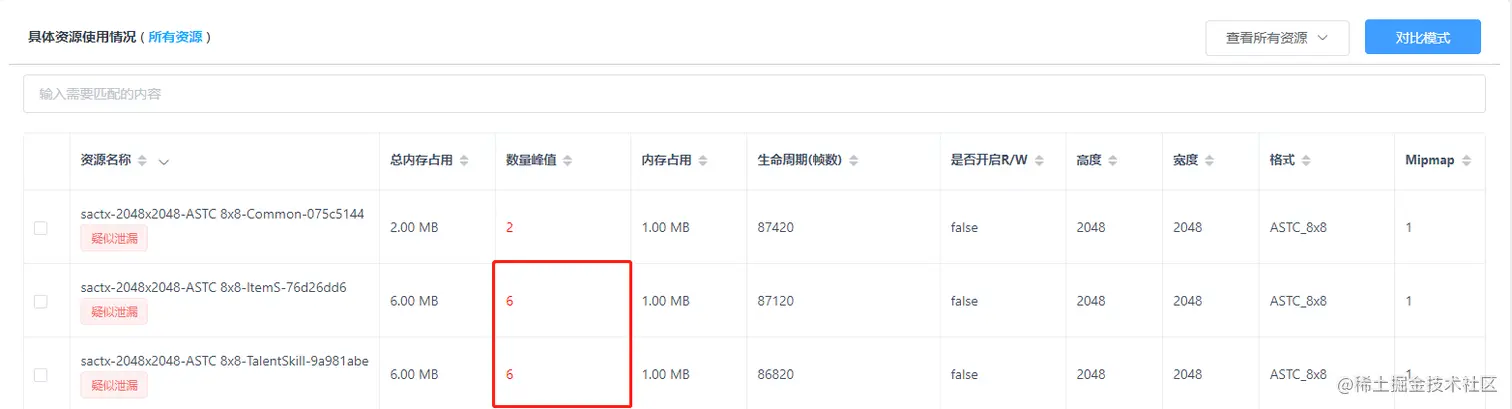Click ASTC_8x8 format in Common row
The height and width of the screenshot is (409, 1512).
tap(1298, 228)
